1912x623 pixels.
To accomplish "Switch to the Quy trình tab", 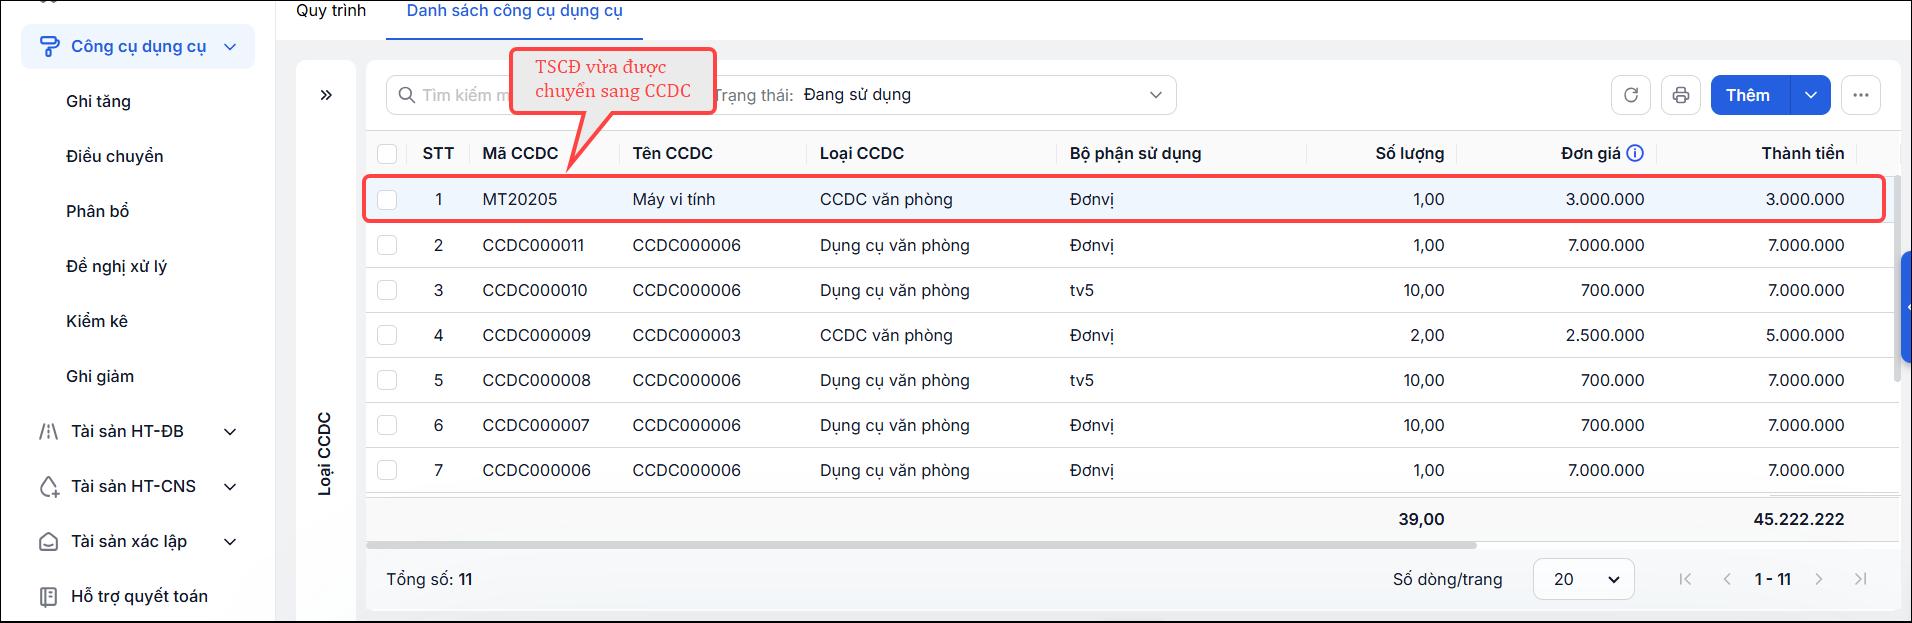I will (331, 11).
